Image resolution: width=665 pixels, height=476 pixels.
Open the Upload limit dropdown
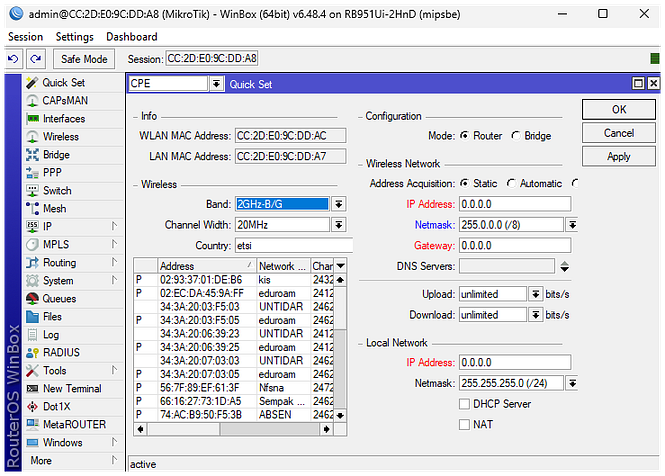[x=536, y=294]
